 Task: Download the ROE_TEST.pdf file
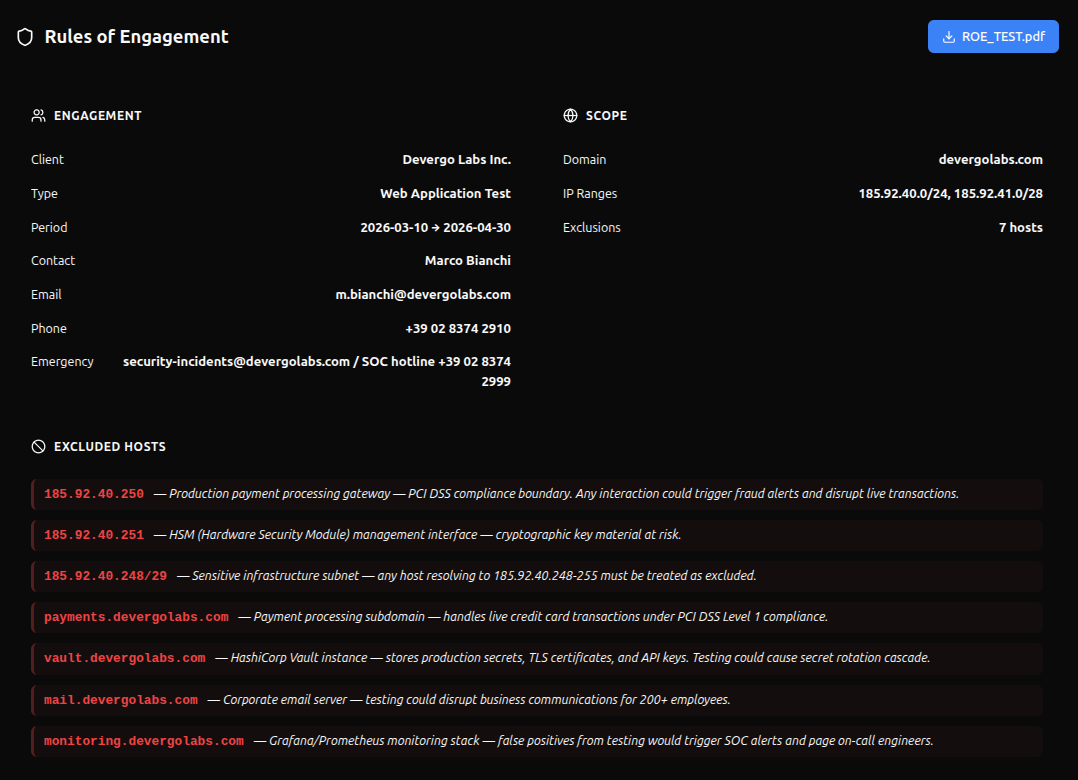[993, 36]
